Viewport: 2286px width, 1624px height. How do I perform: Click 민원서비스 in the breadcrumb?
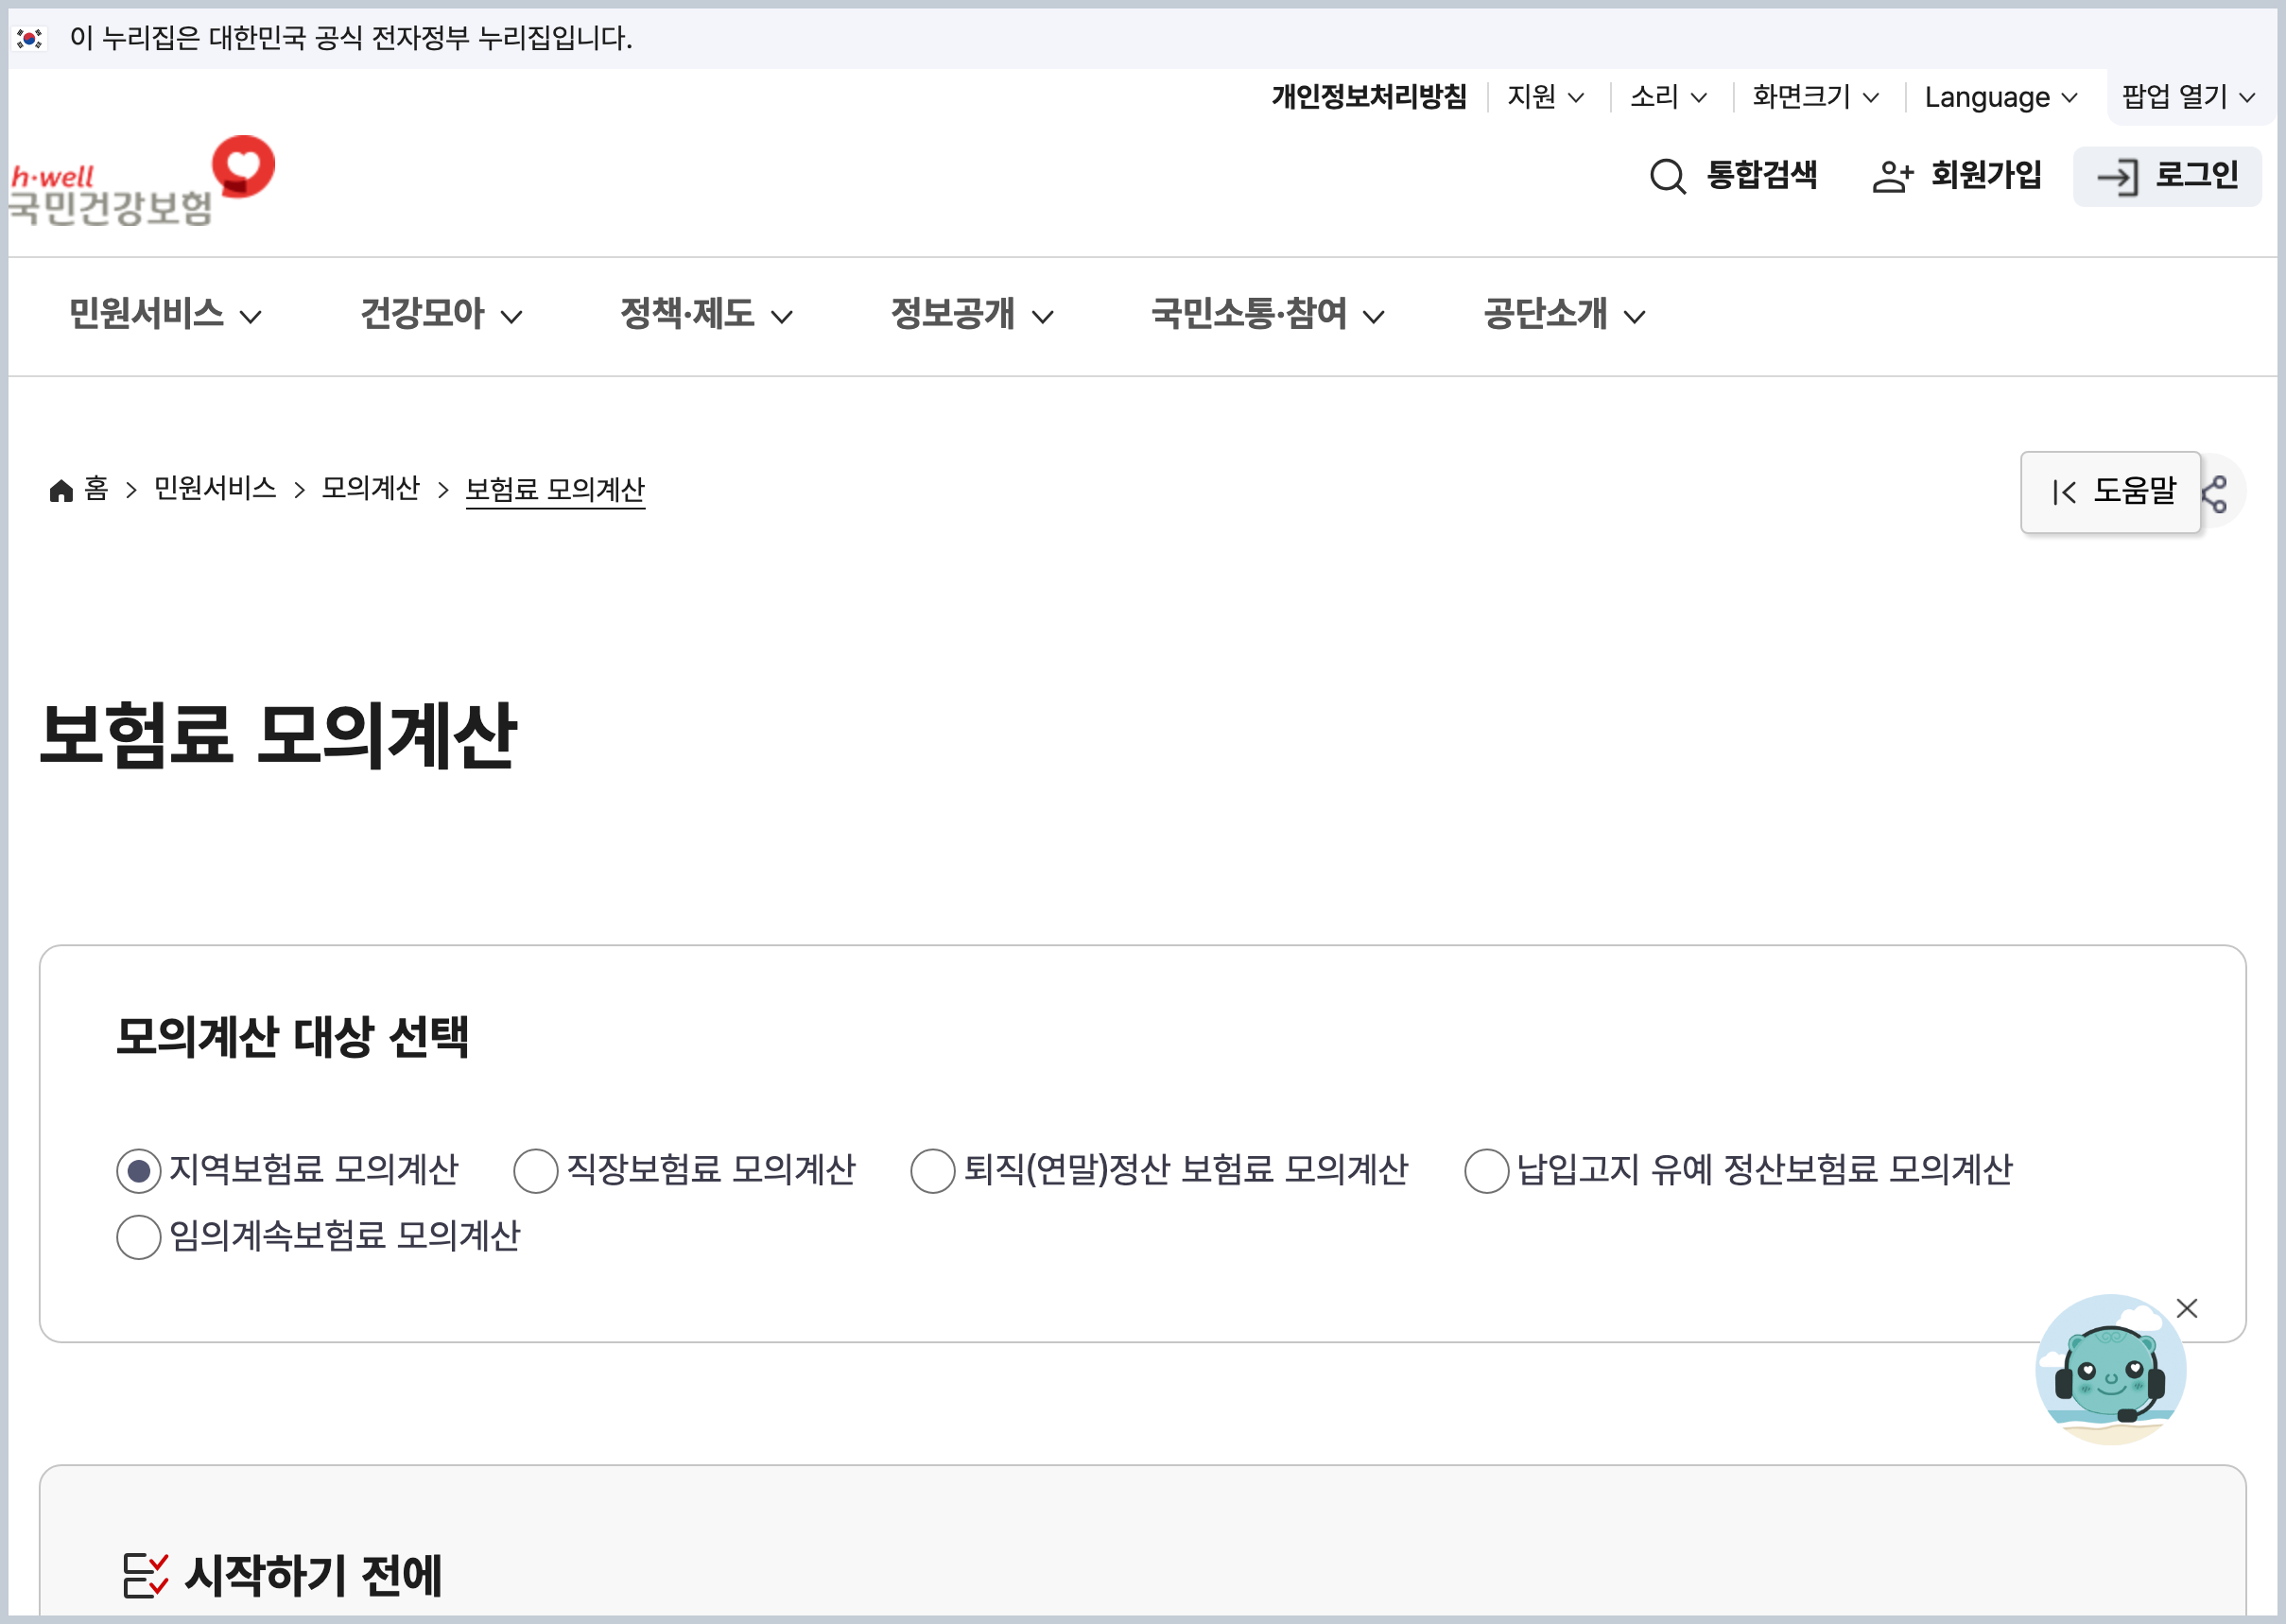[x=215, y=488]
